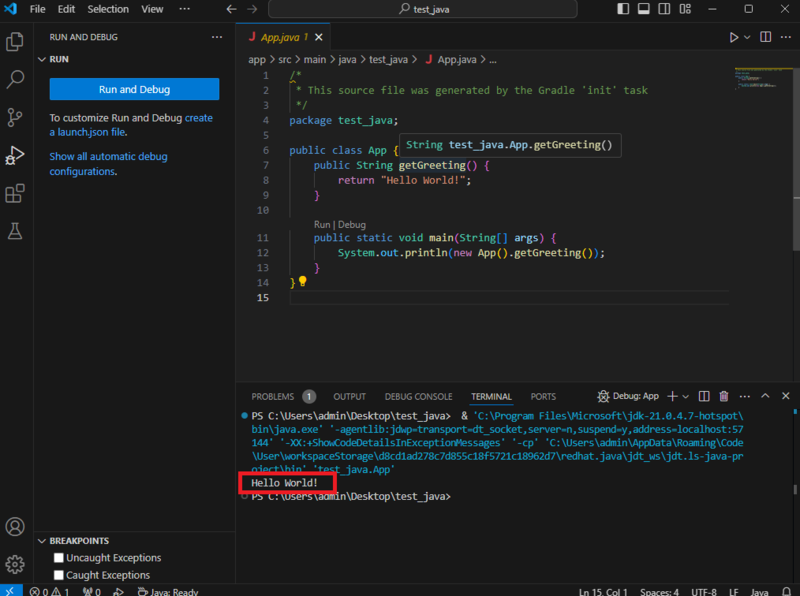This screenshot has height=596, width=800.
Task: Open Show all automatic debug configurations link
Action: pyautogui.click(x=108, y=164)
